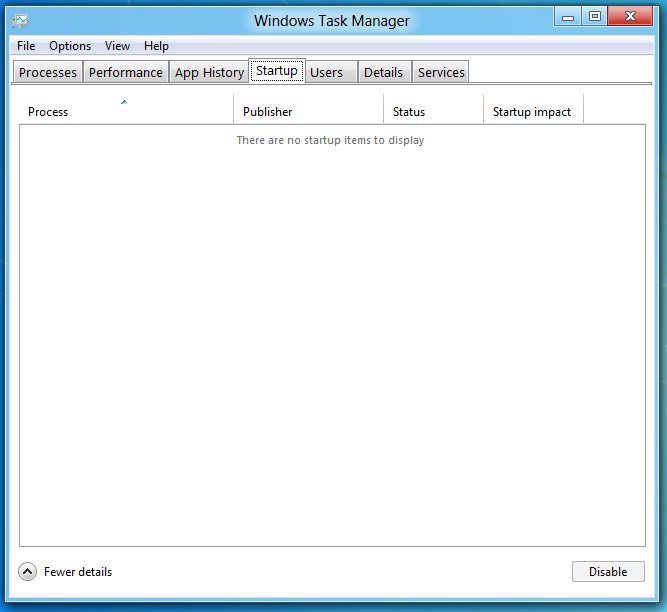
Task: Minimize the Task Manager window
Action: [x=568, y=17]
